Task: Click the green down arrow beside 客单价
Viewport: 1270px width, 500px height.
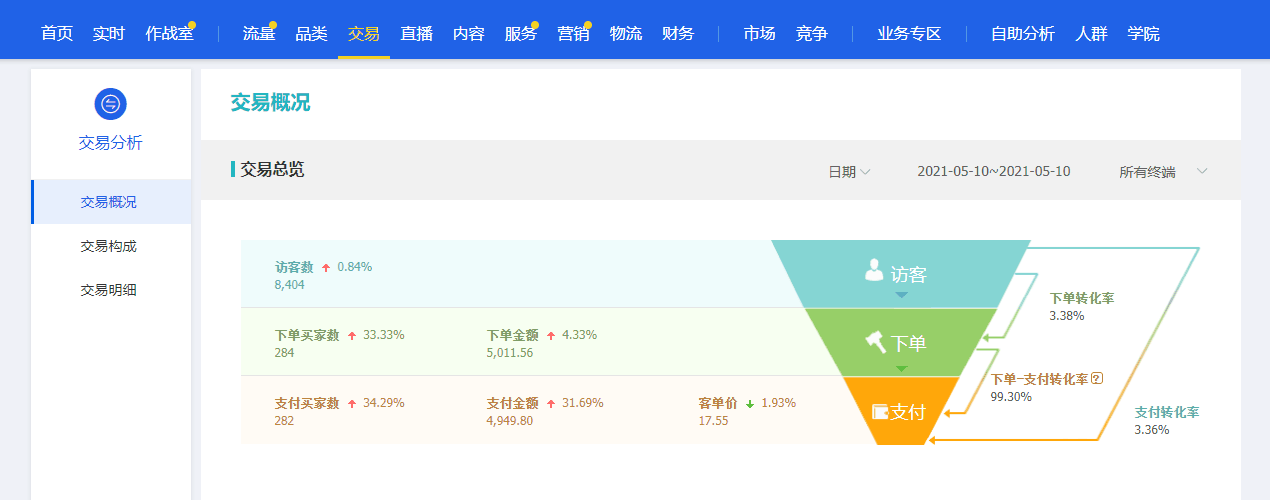Action: pyautogui.click(x=750, y=404)
